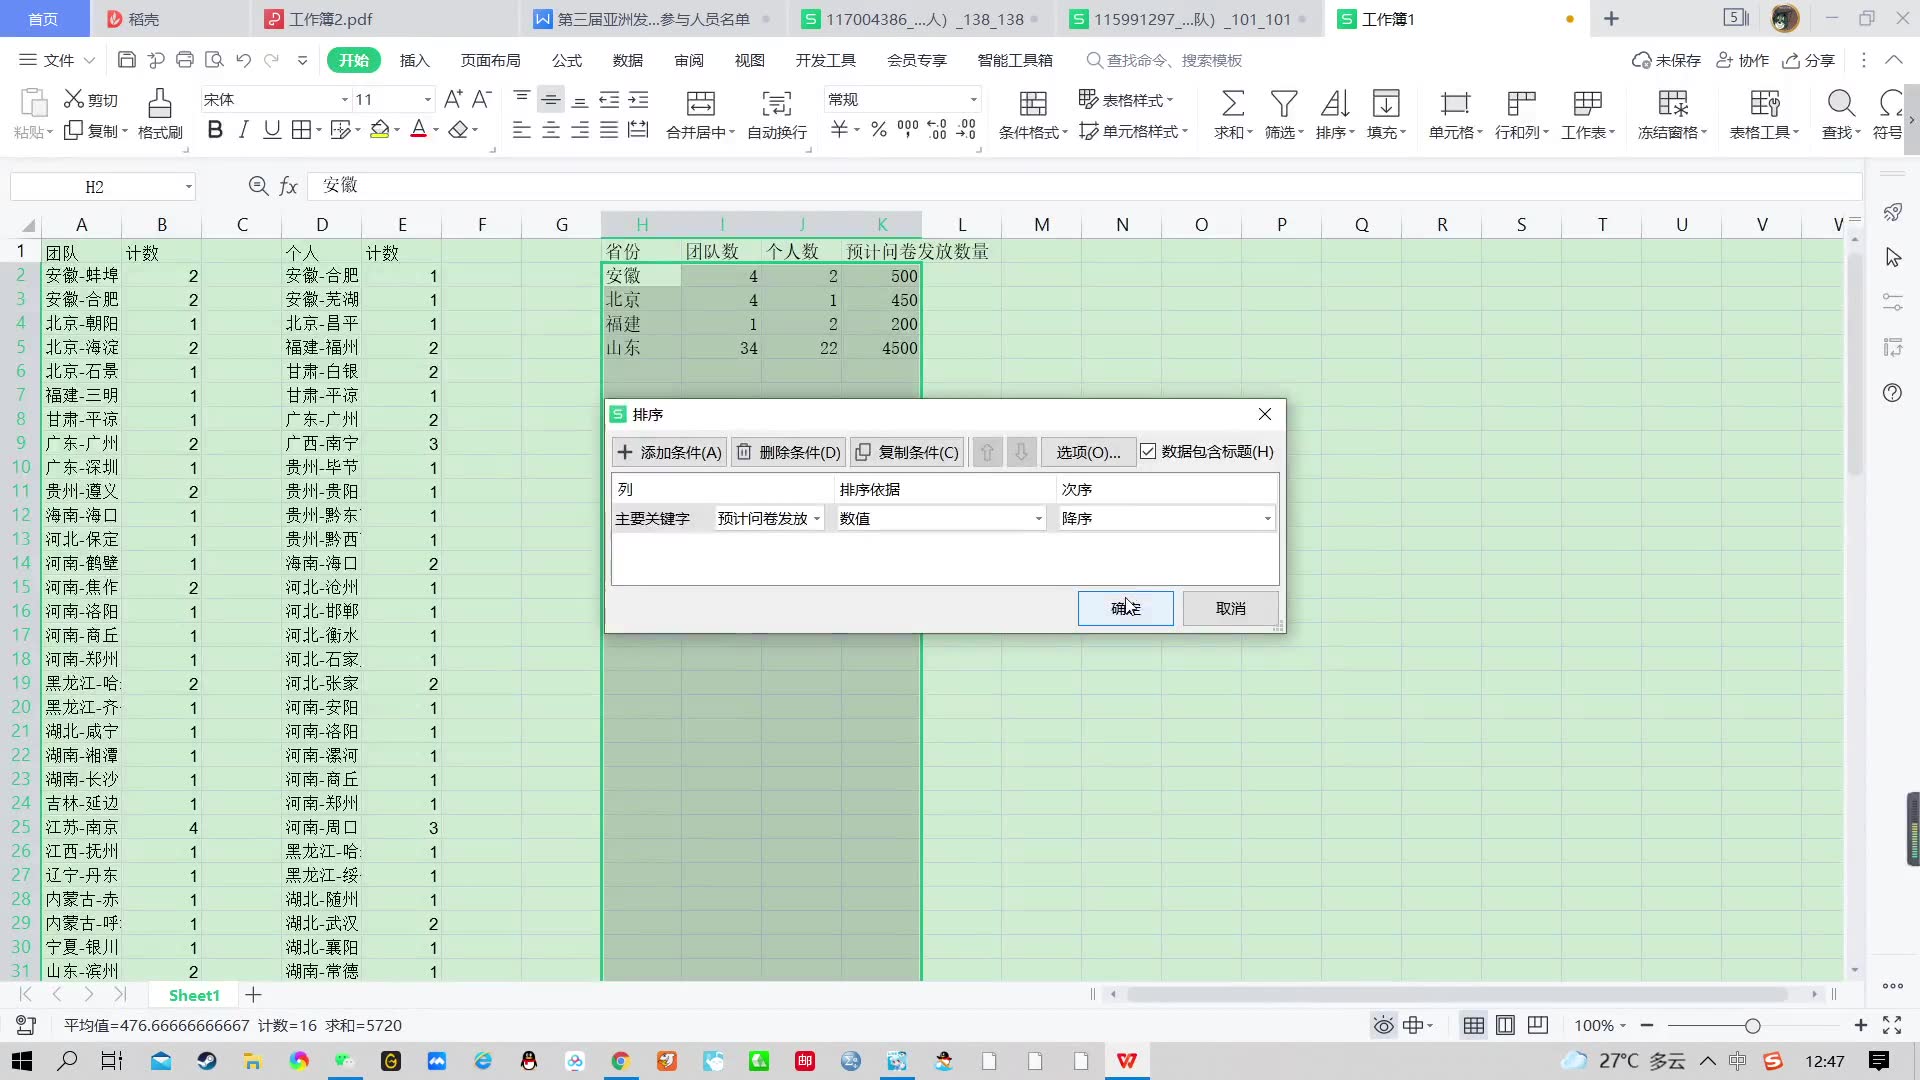The height and width of the screenshot is (1080, 1920).
Task: Click the zoom slider handle in the status bar
Action: tap(1752, 1025)
